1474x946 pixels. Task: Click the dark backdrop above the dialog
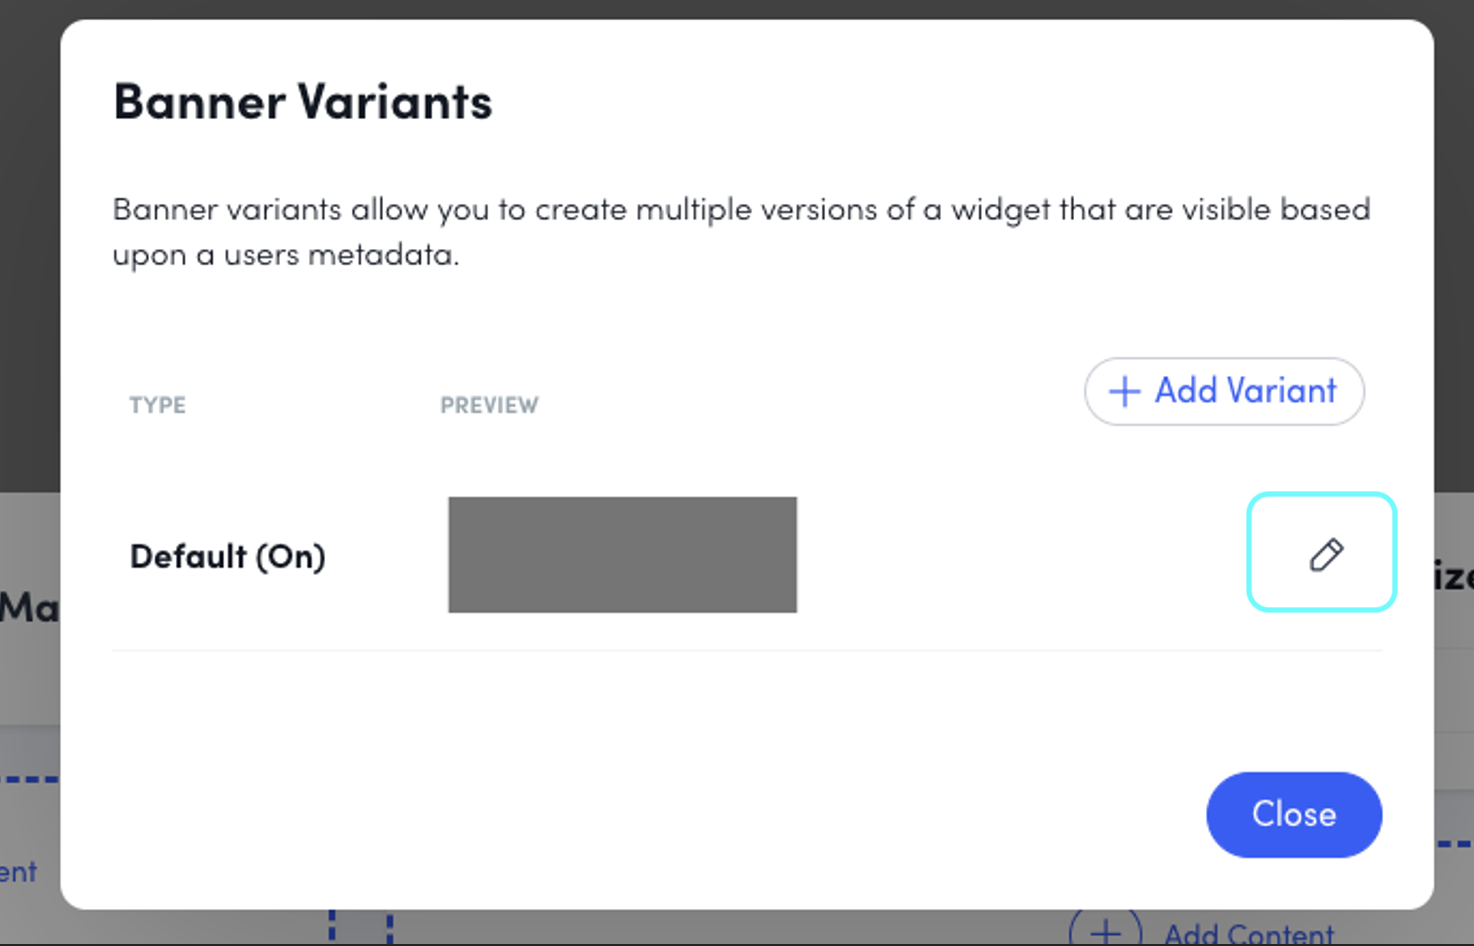737,9
